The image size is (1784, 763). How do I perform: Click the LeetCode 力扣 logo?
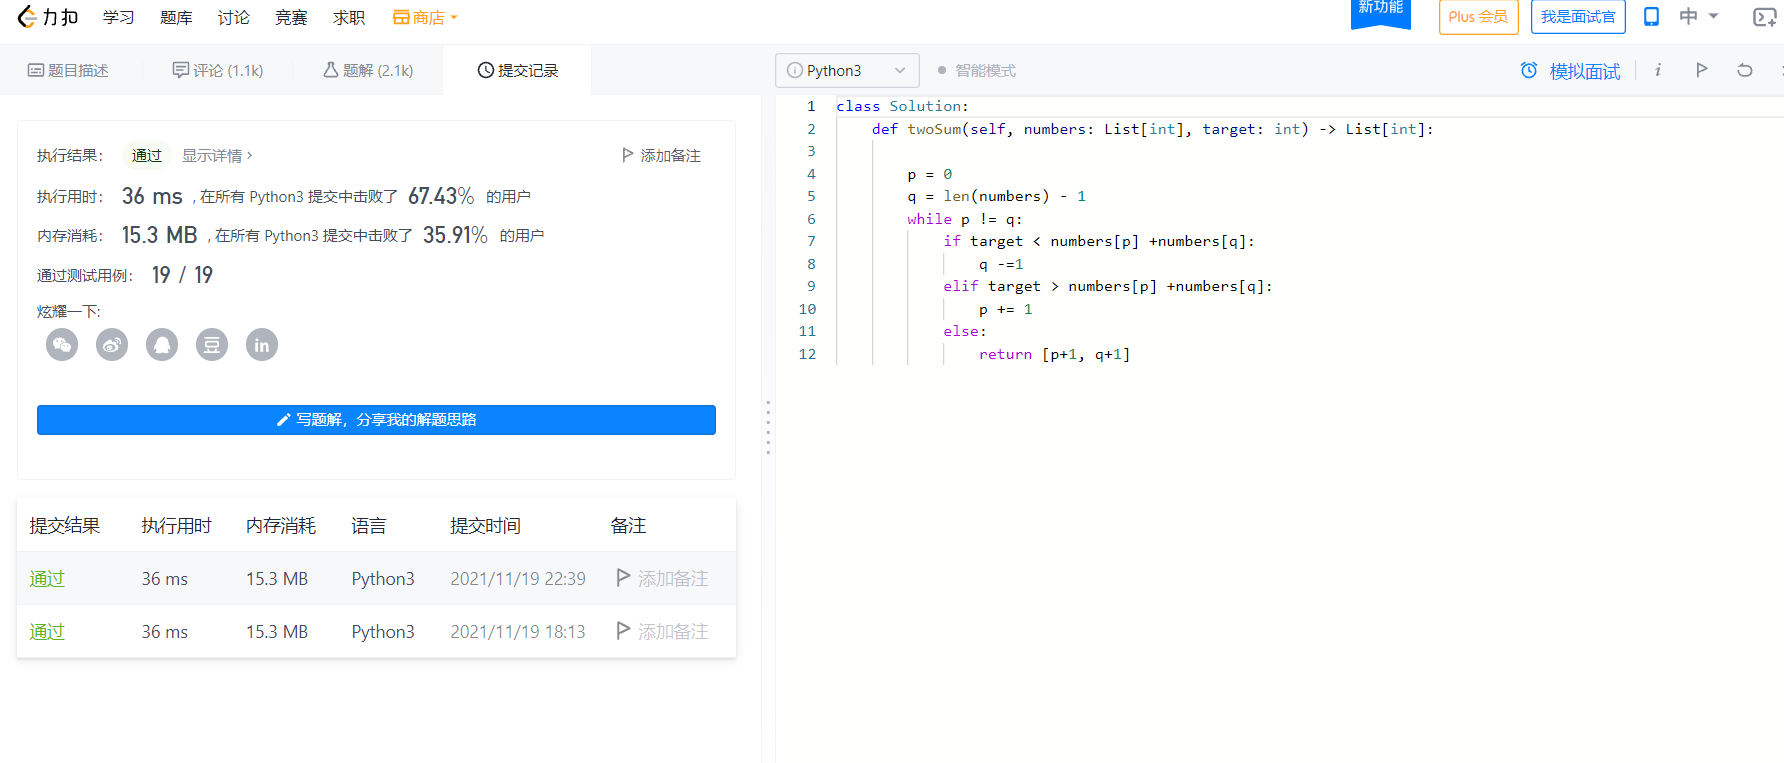(x=48, y=17)
